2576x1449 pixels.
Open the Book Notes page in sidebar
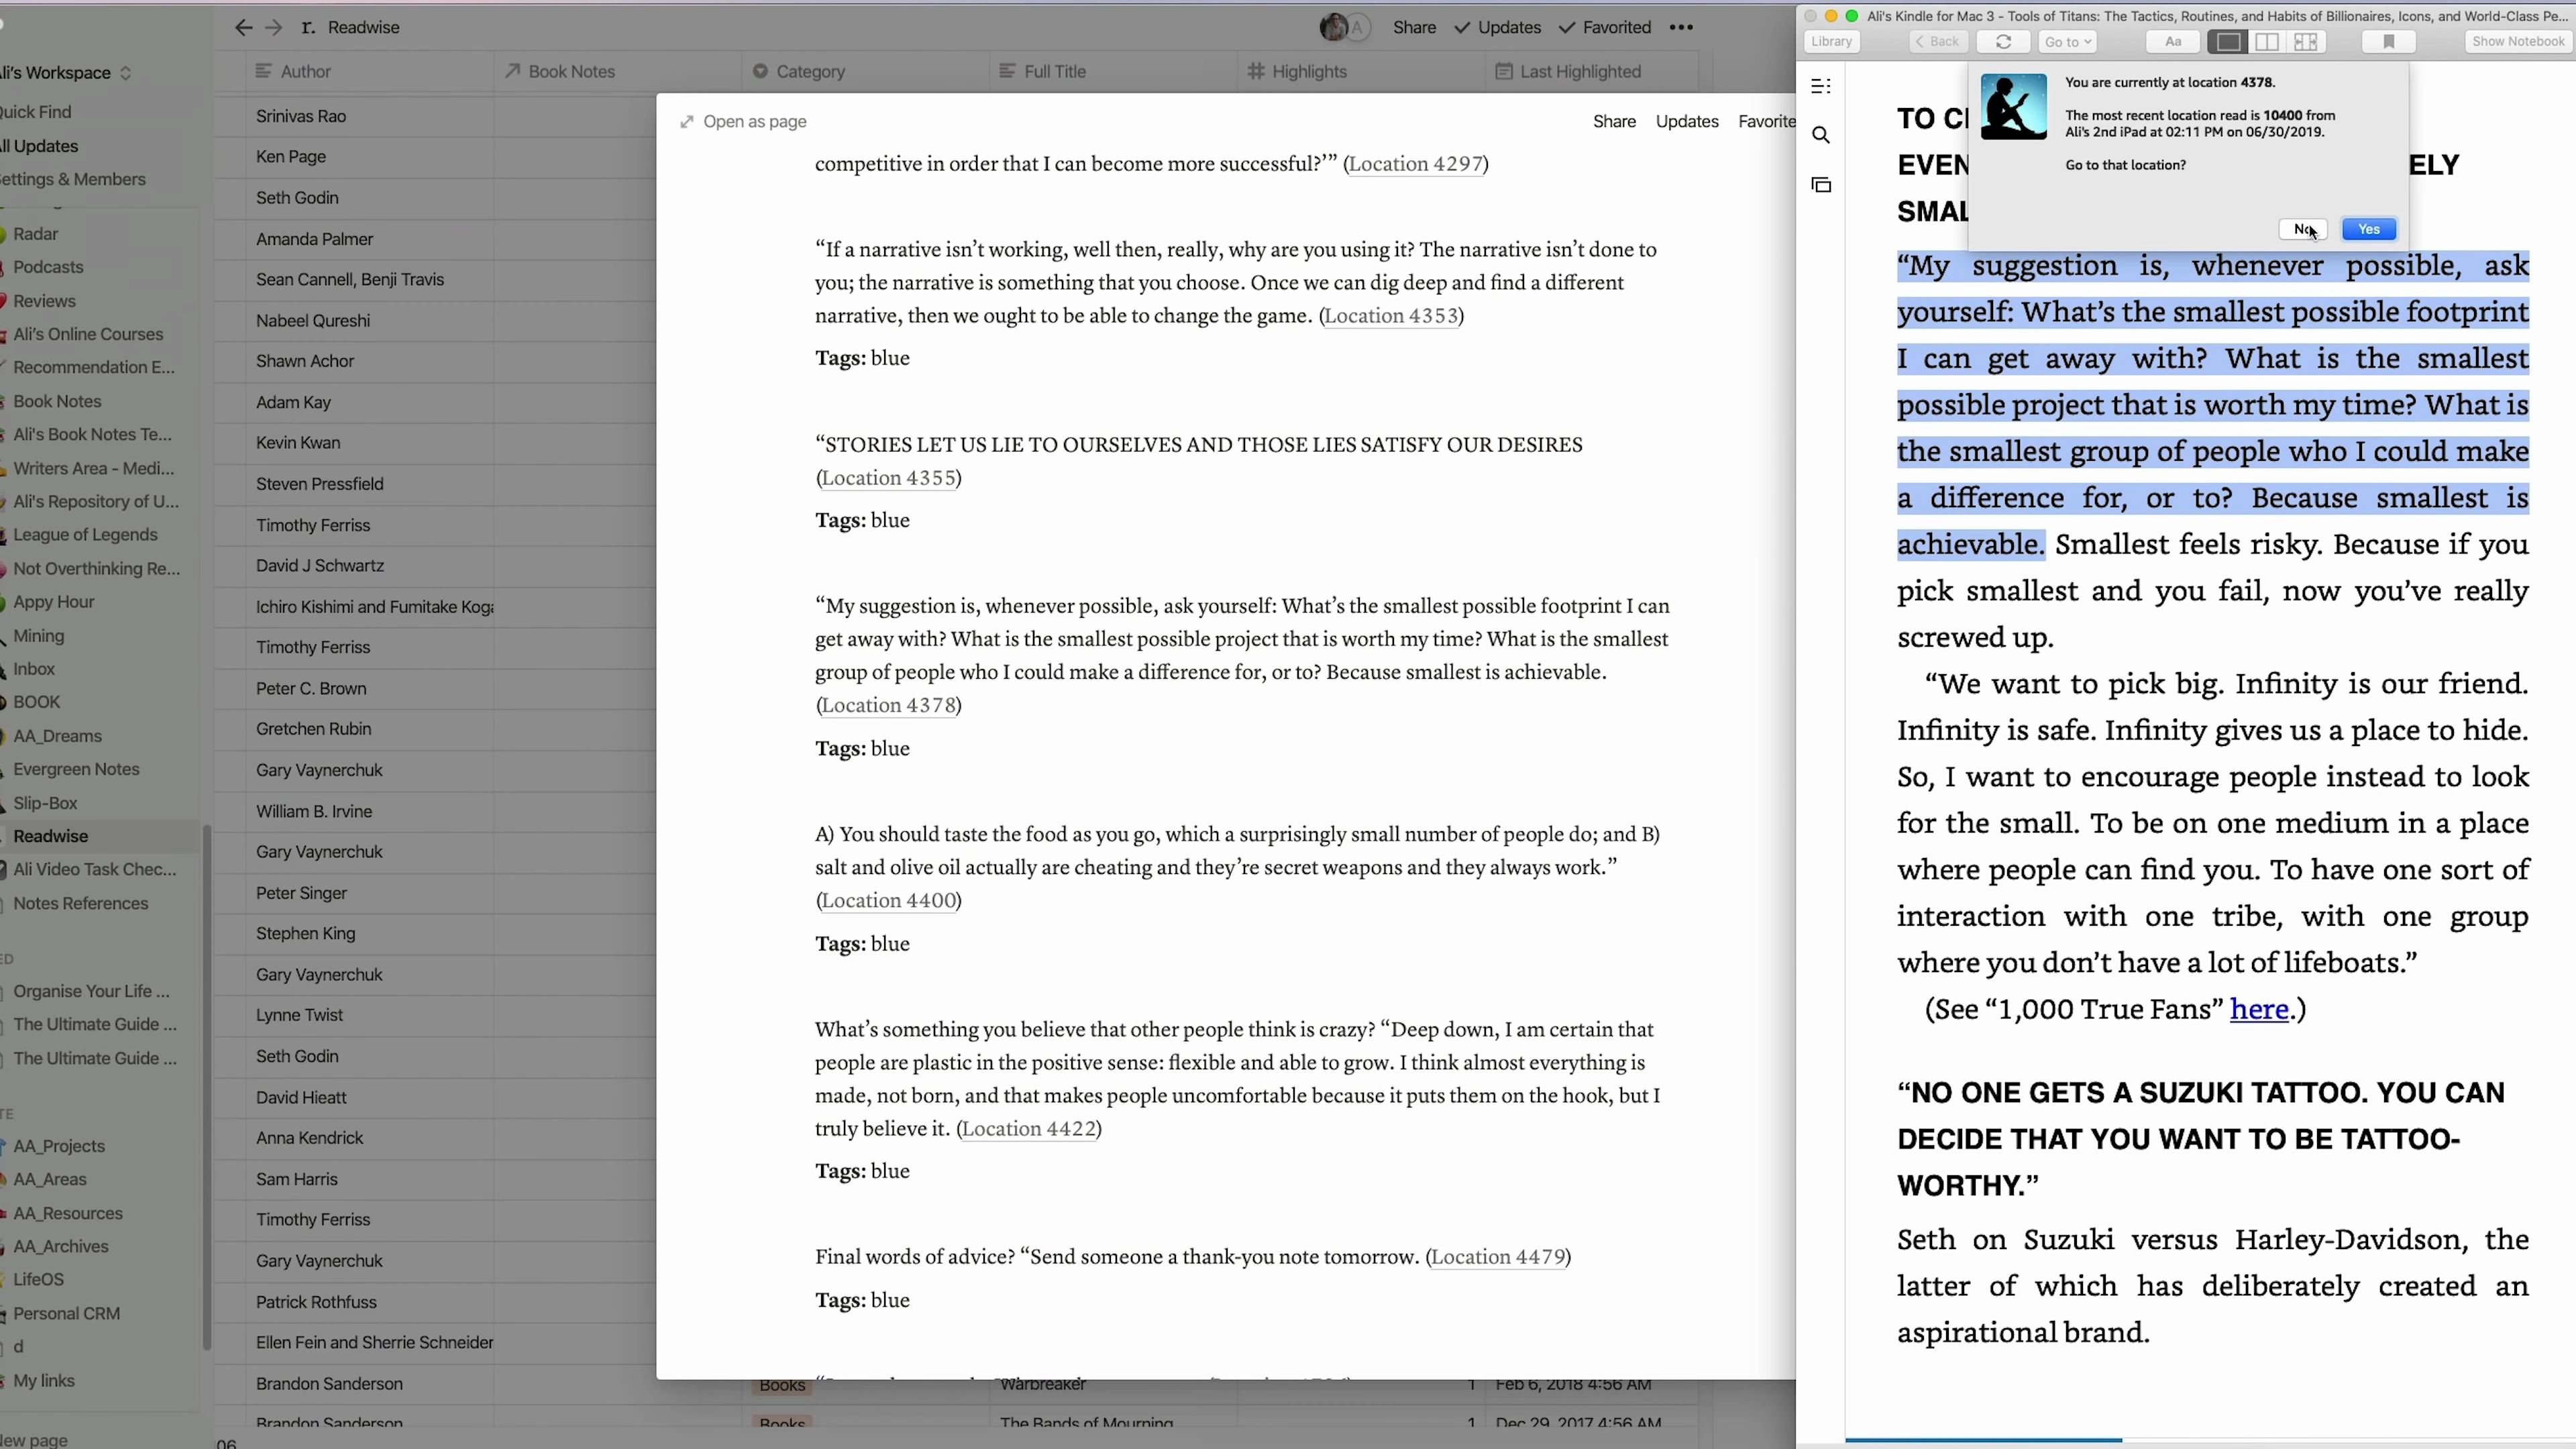click(57, 401)
